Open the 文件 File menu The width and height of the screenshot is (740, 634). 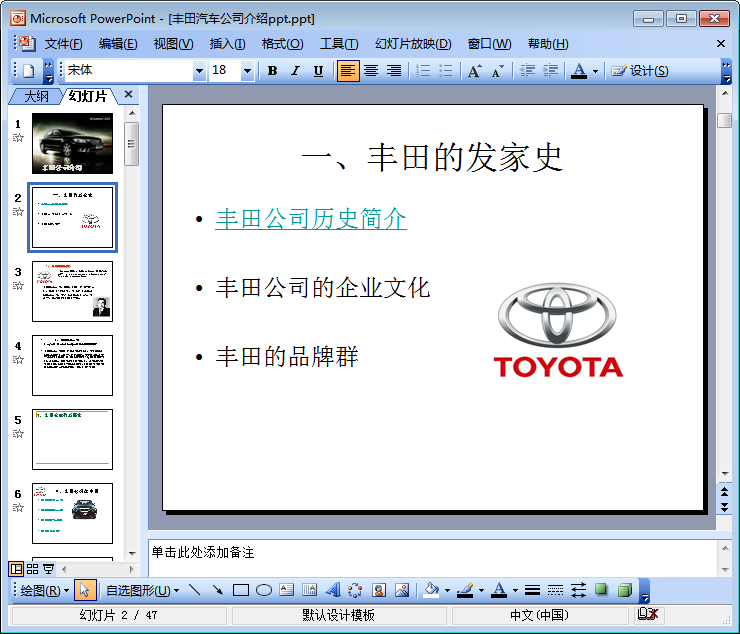64,44
